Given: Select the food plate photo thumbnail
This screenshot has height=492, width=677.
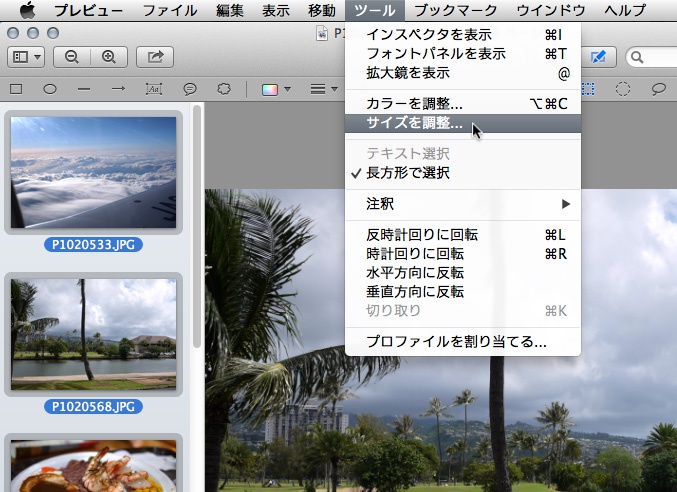Looking at the screenshot, I should coord(93,466).
